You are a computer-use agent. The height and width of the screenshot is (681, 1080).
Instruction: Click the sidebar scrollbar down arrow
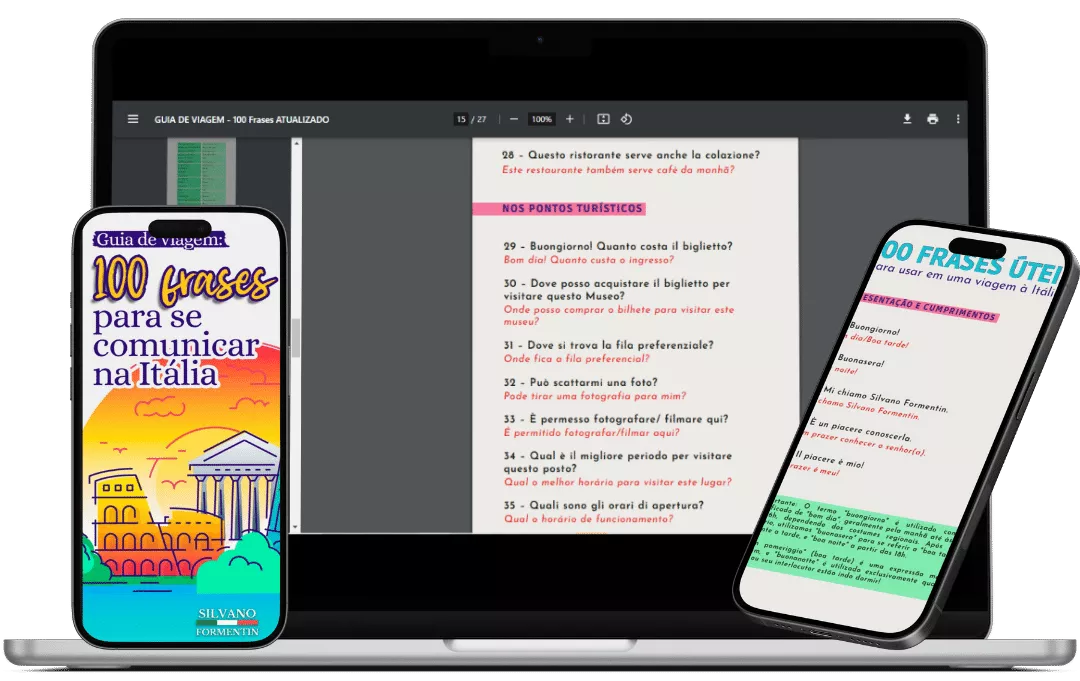click(296, 528)
